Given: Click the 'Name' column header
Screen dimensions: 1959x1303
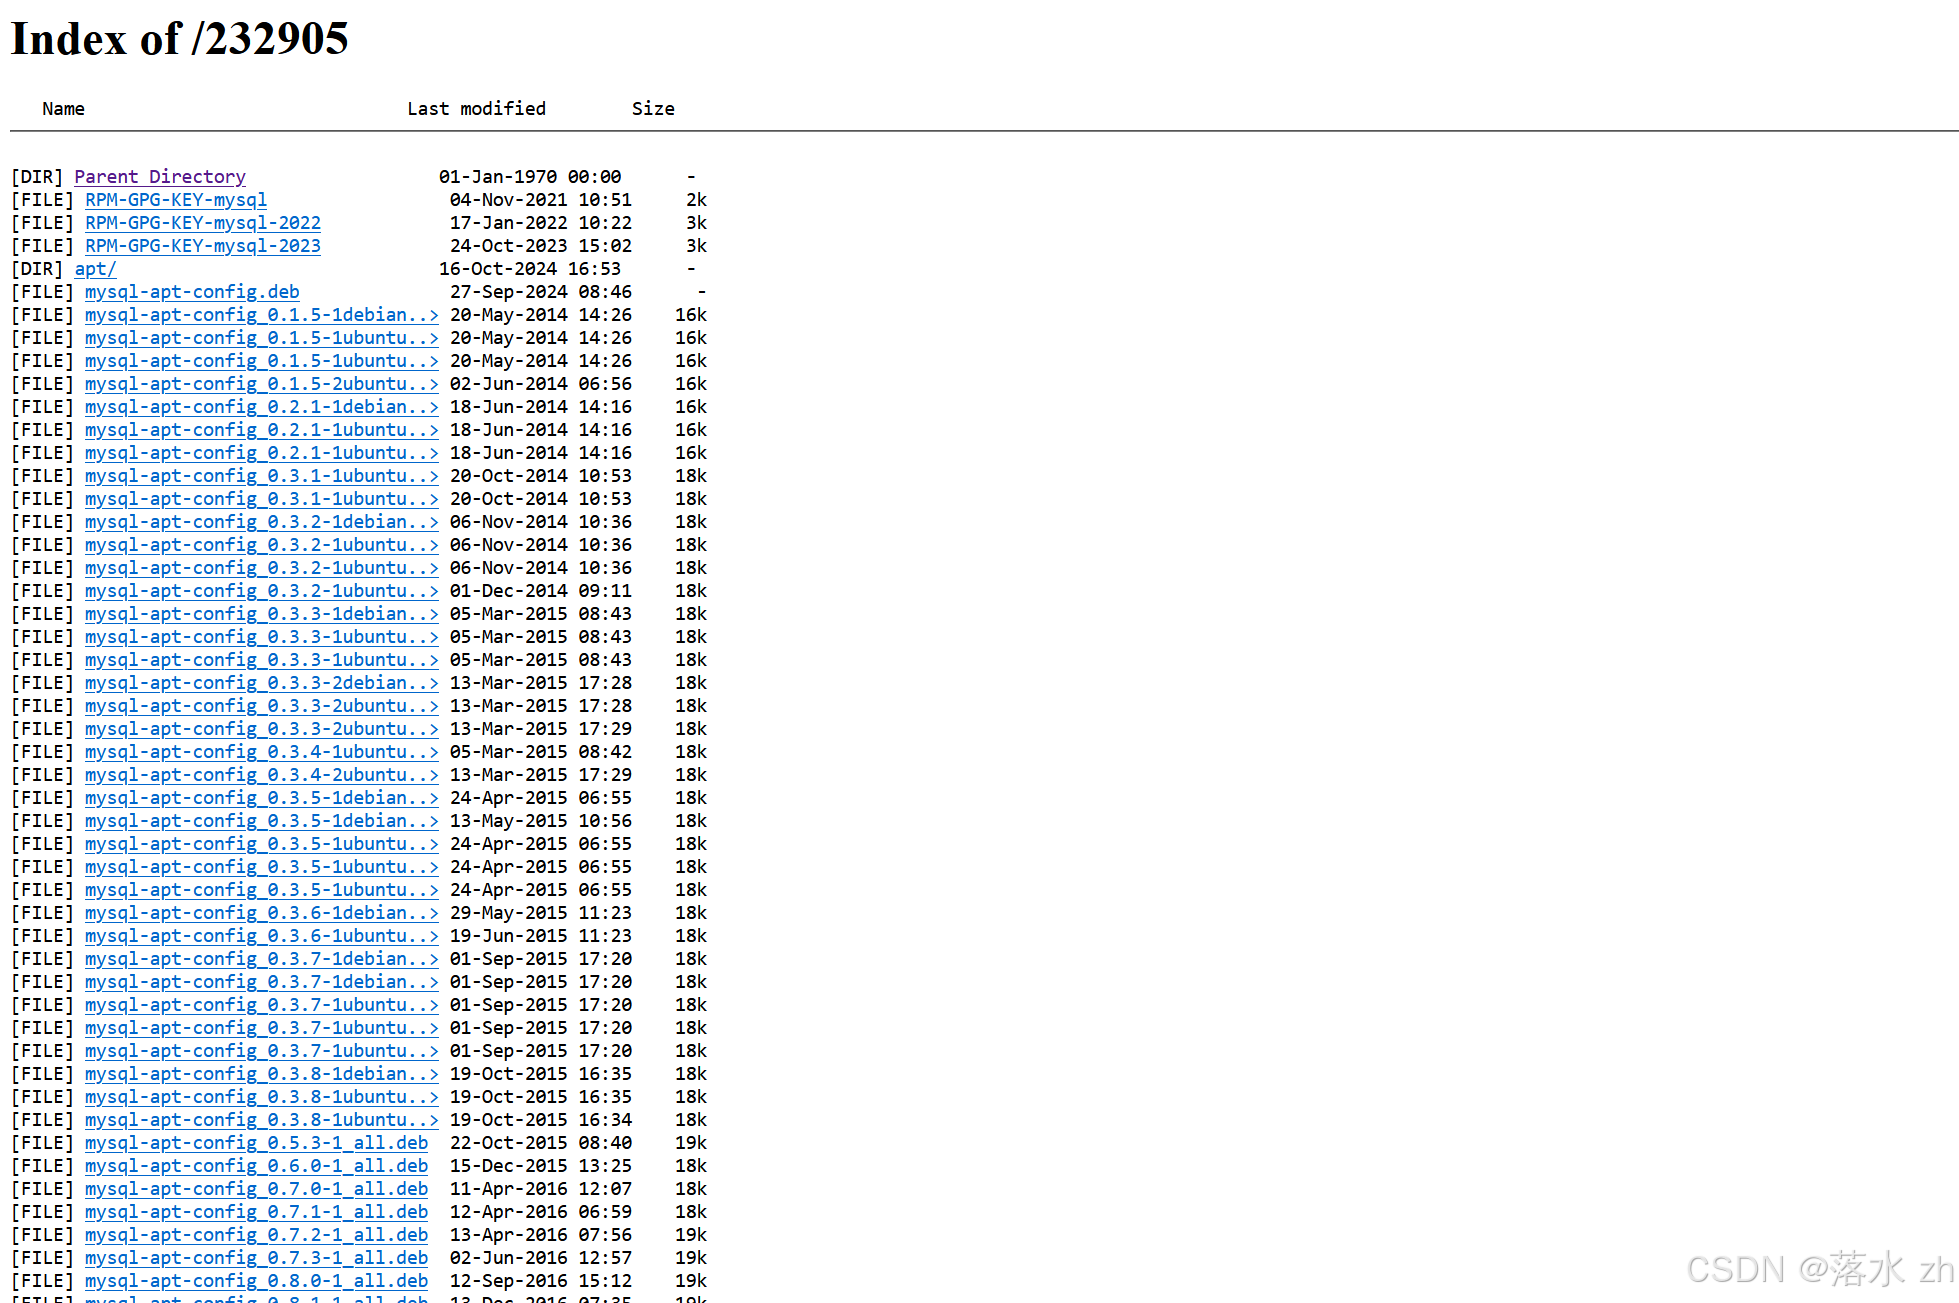Looking at the screenshot, I should 63,109.
